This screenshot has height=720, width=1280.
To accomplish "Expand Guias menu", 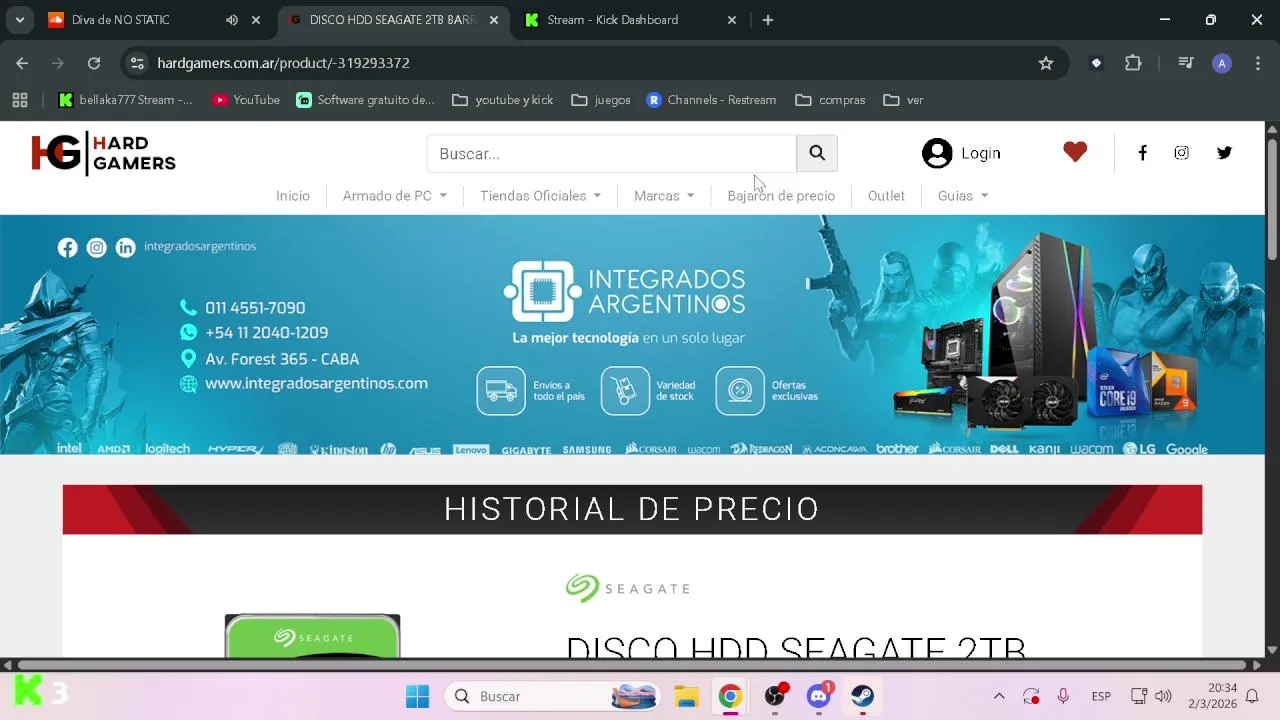I will pos(963,196).
